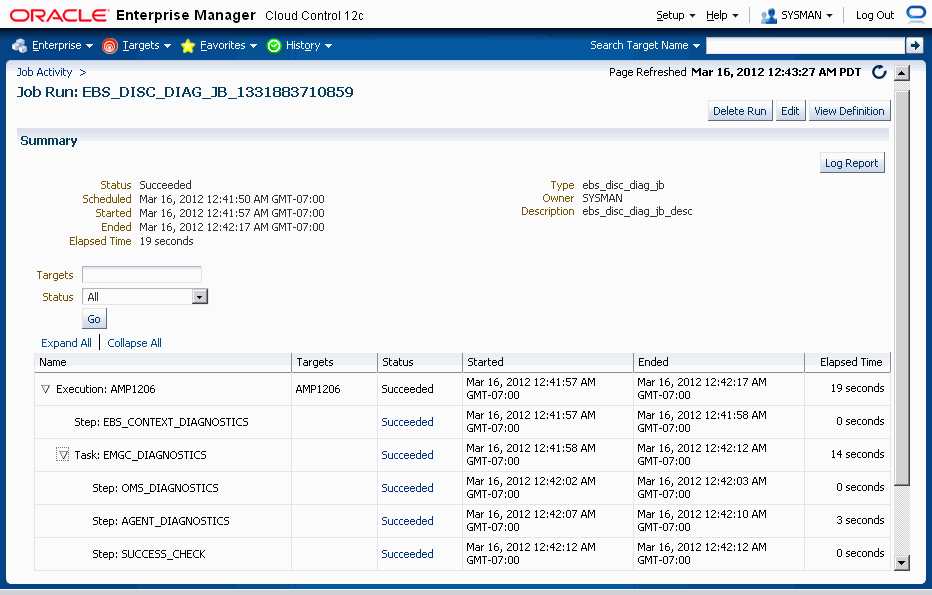Click the Status column header
The width and height of the screenshot is (932, 595).
coord(420,362)
